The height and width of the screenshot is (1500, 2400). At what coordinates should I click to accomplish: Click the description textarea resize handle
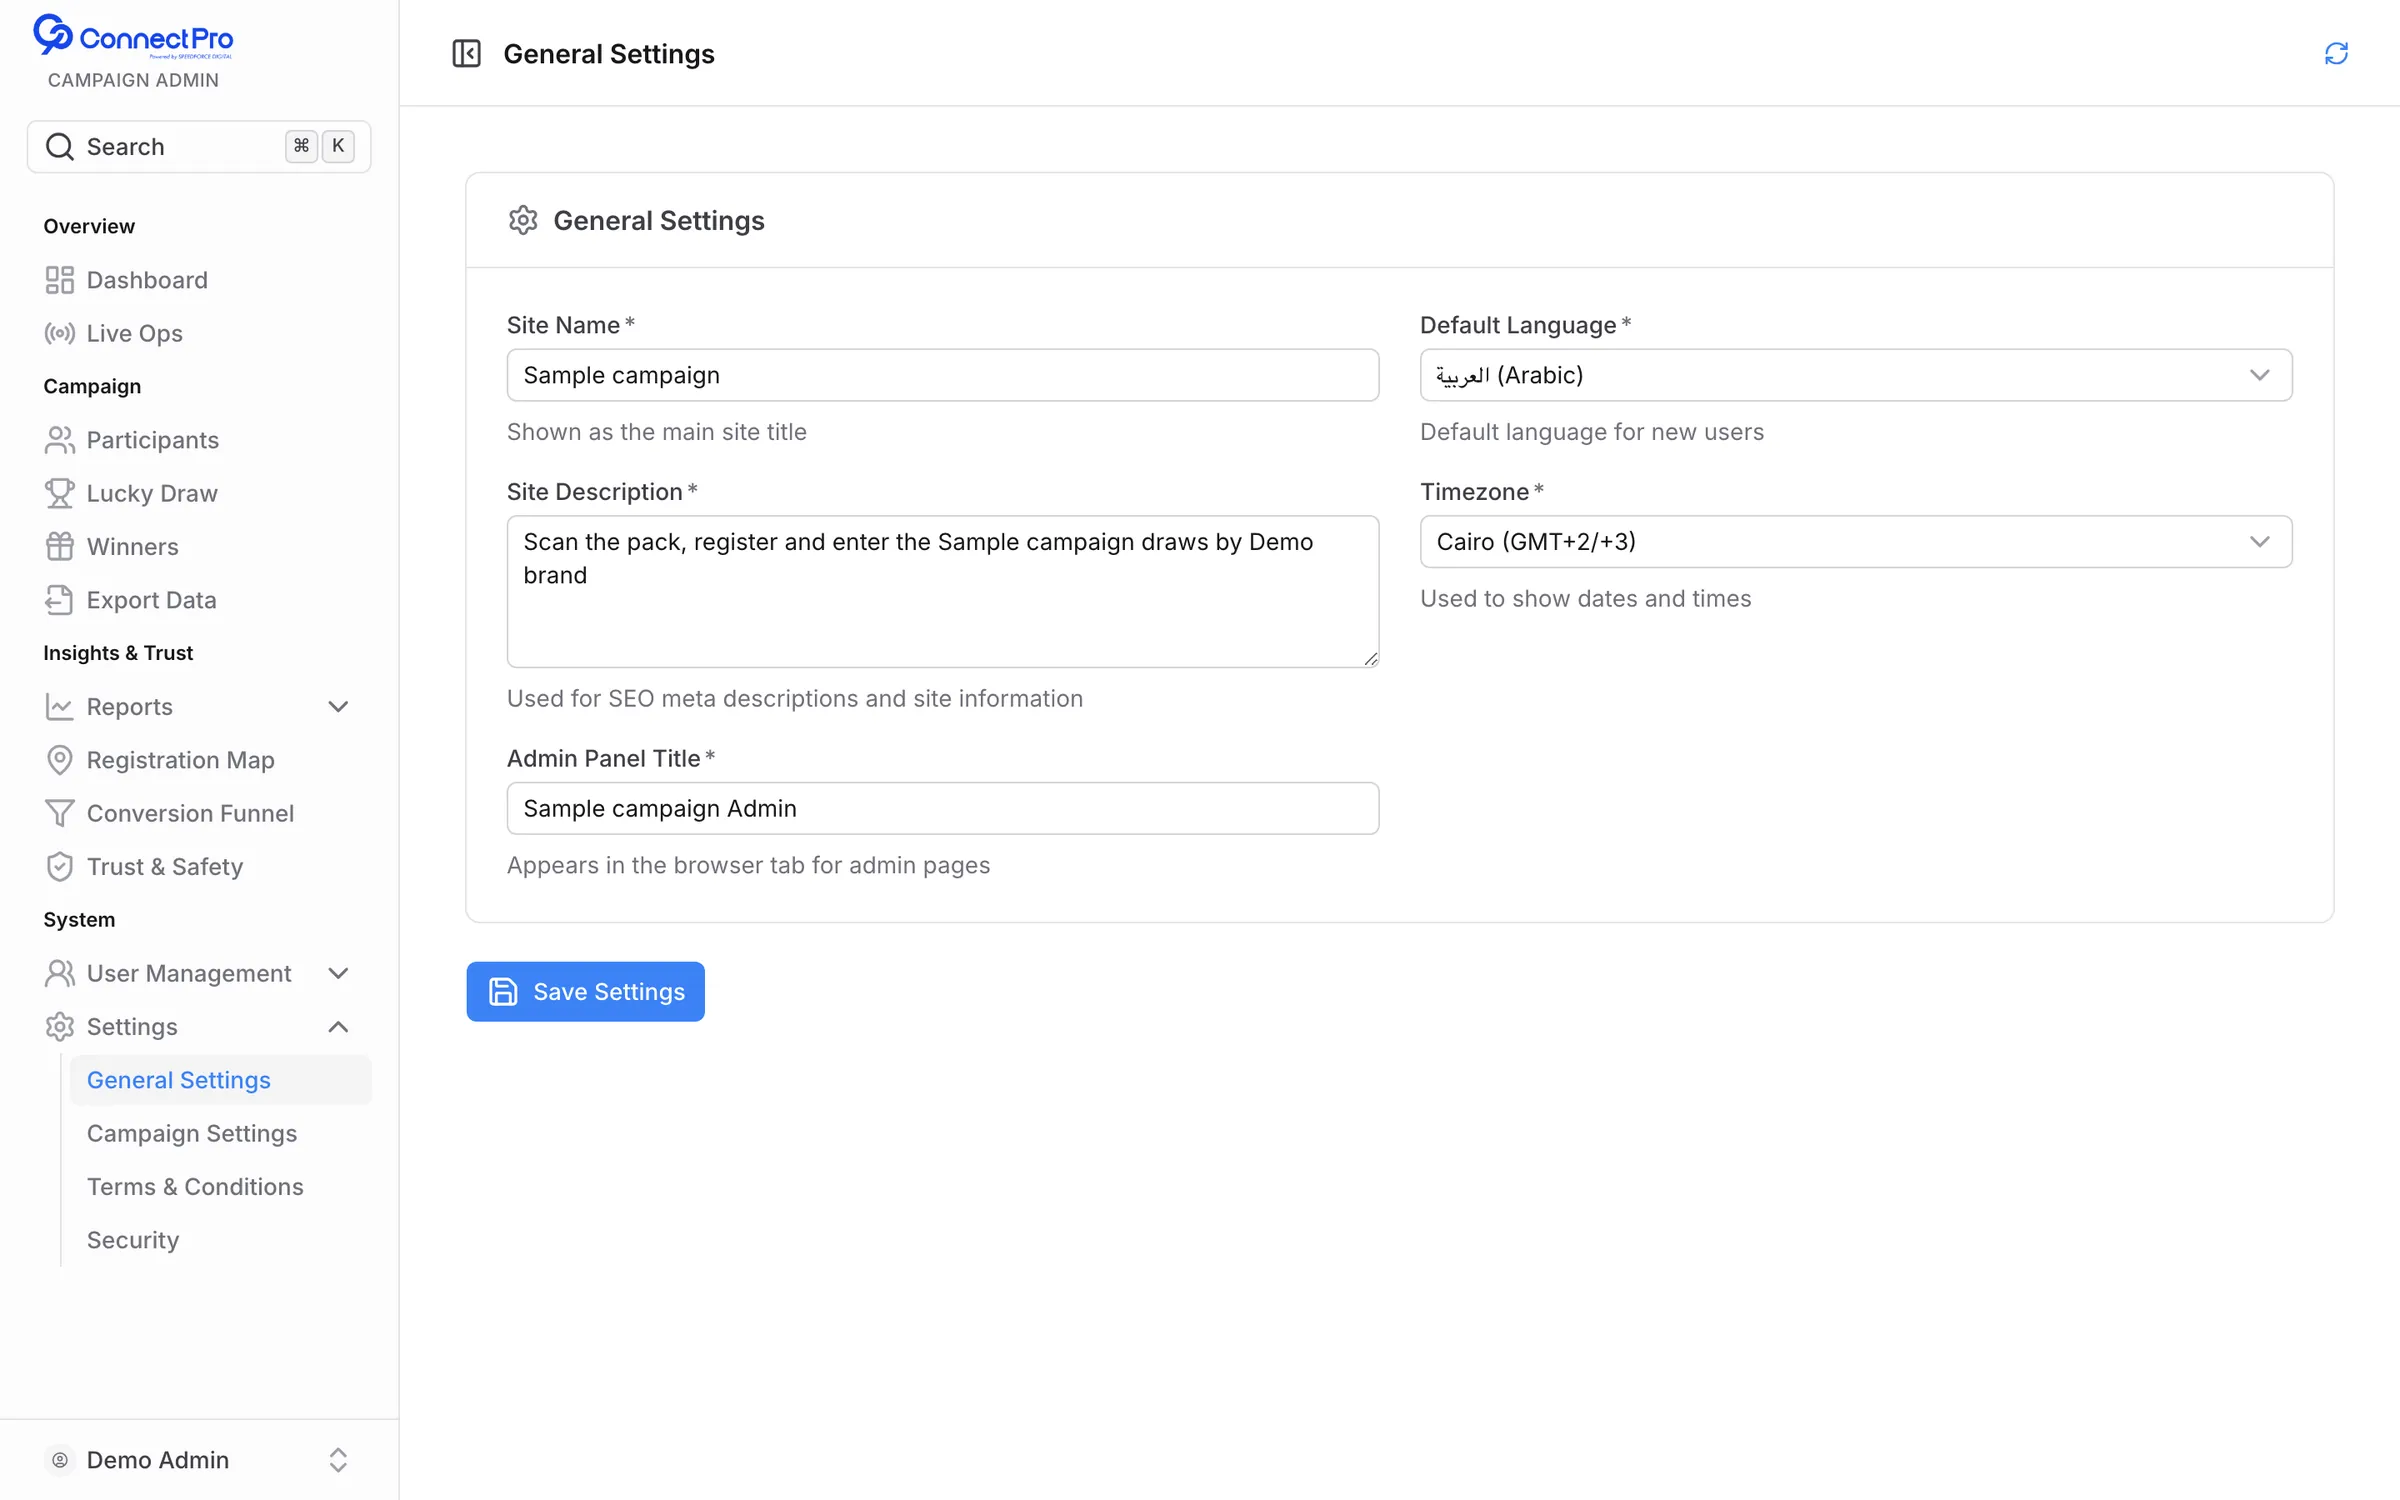[x=1370, y=658]
